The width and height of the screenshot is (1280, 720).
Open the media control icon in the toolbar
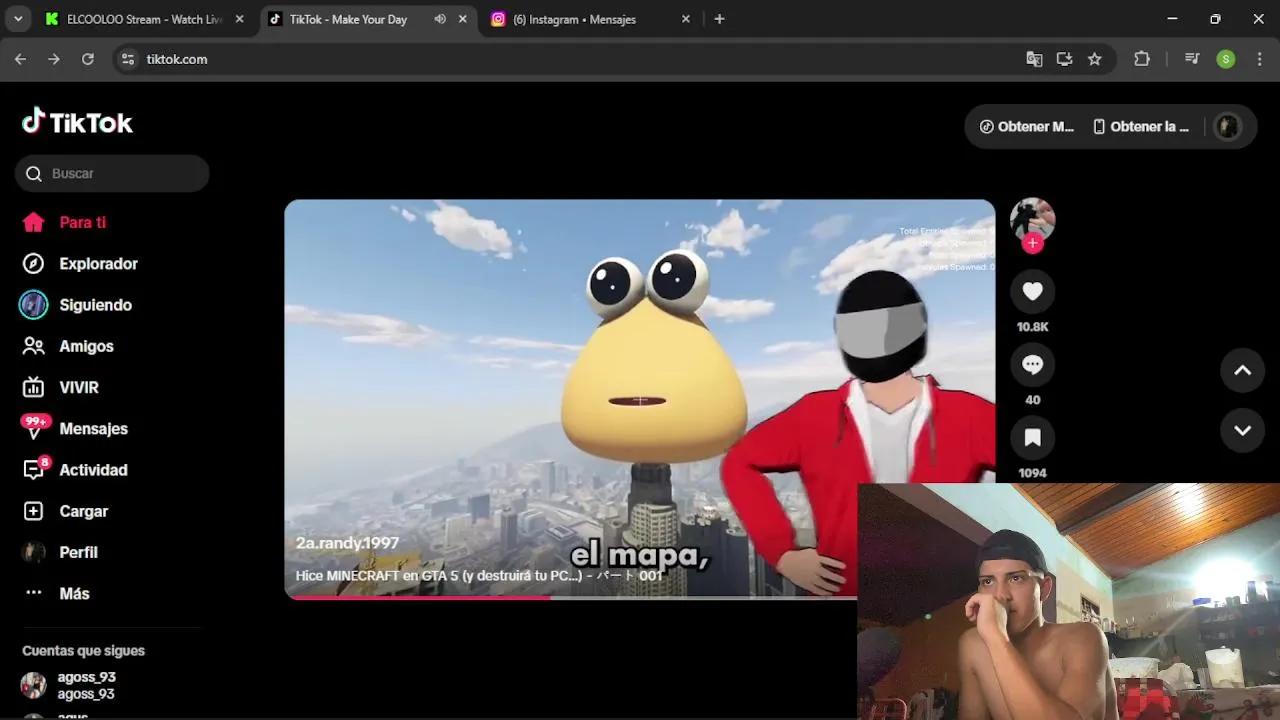tap(1192, 59)
